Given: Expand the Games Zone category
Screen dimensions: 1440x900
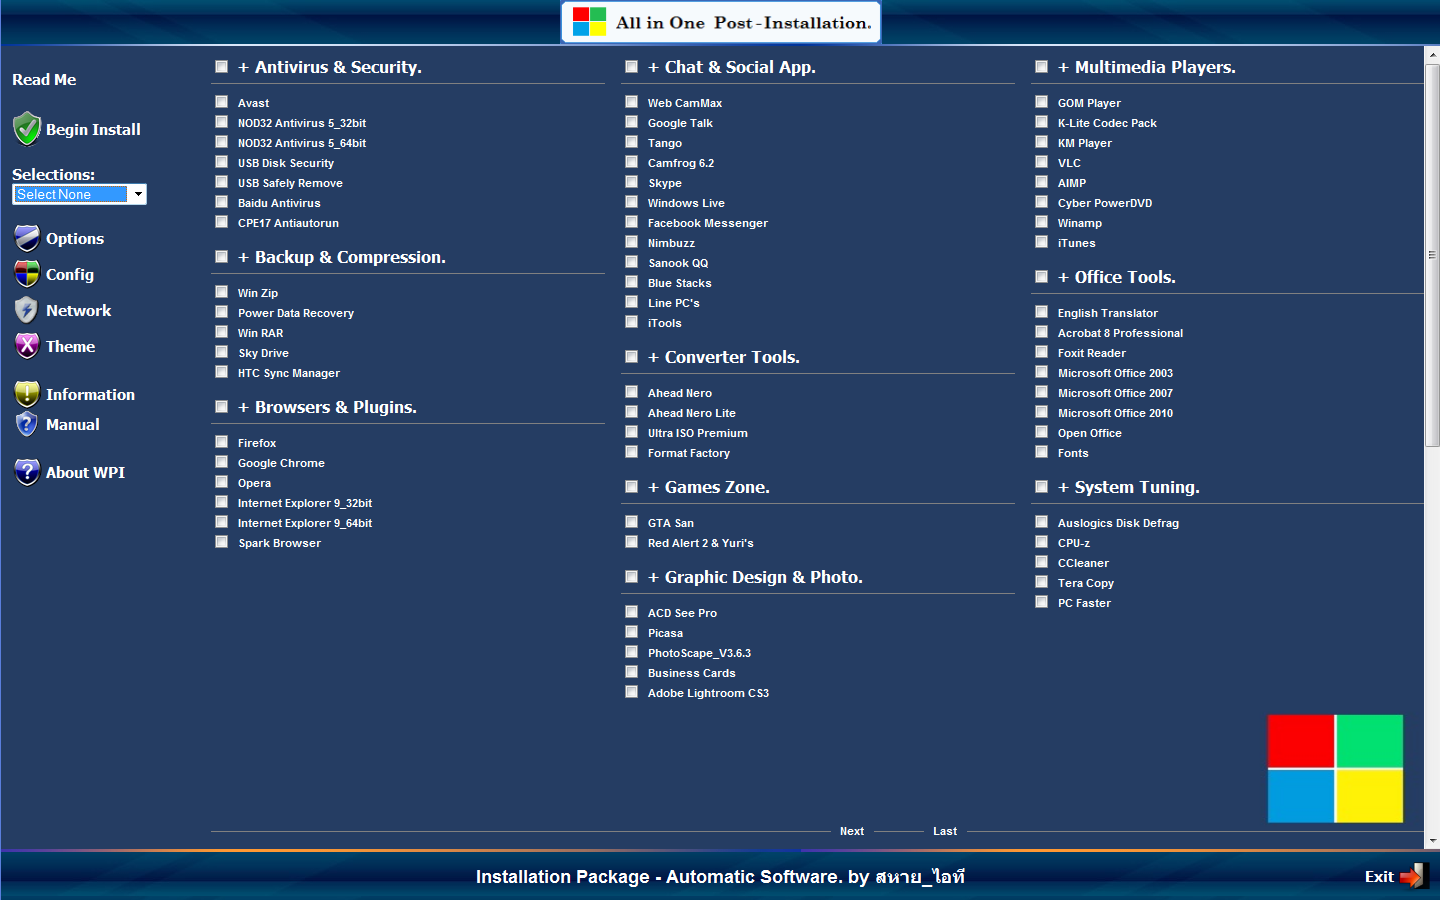Looking at the screenshot, I should pos(708,487).
